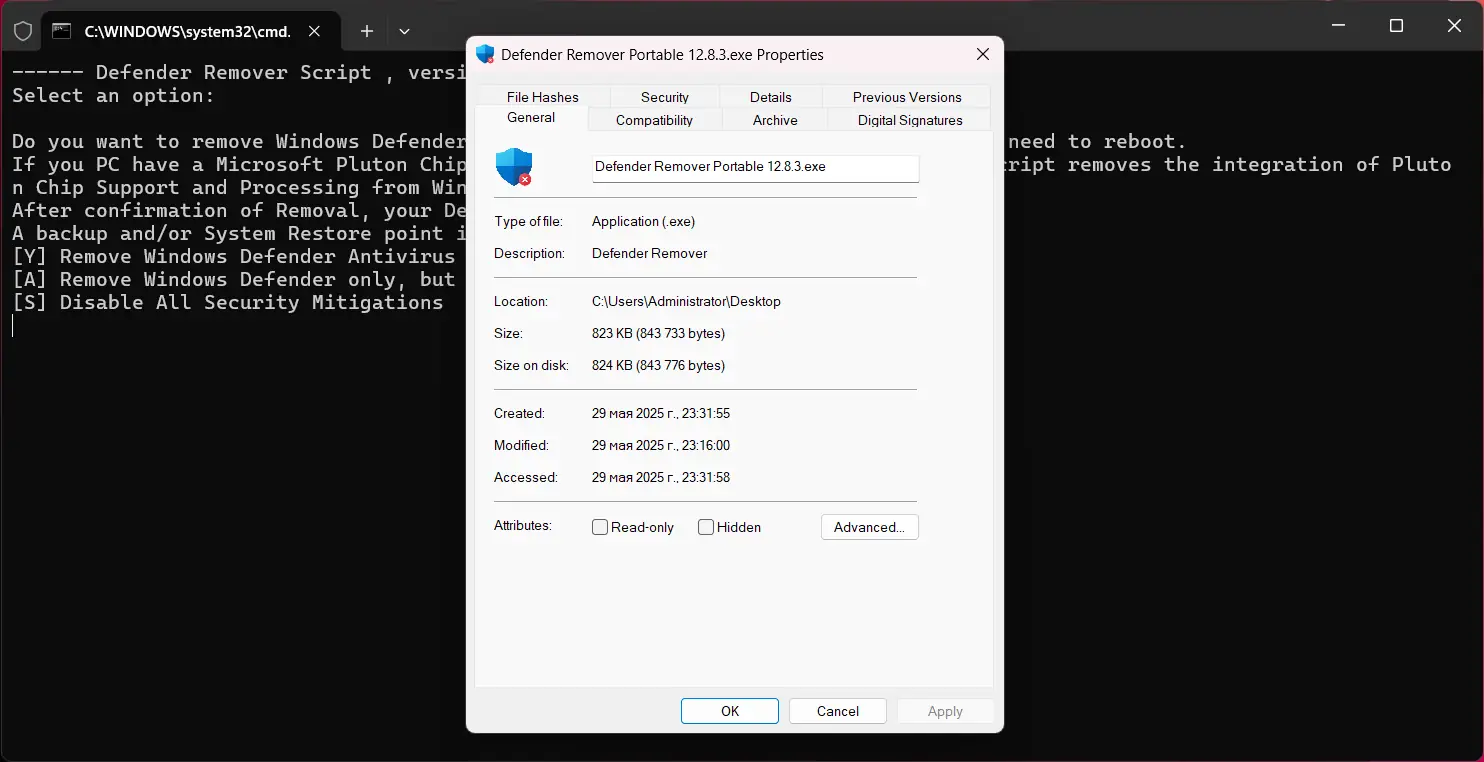Click the Modified date value
The image size is (1484, 762).
tap(661, 445)
